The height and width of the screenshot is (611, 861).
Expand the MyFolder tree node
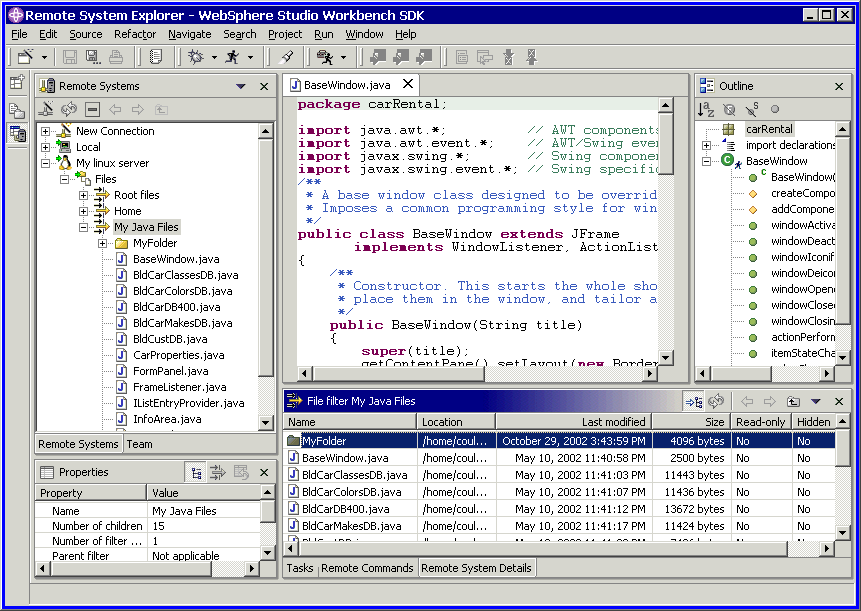coord(104,243)
